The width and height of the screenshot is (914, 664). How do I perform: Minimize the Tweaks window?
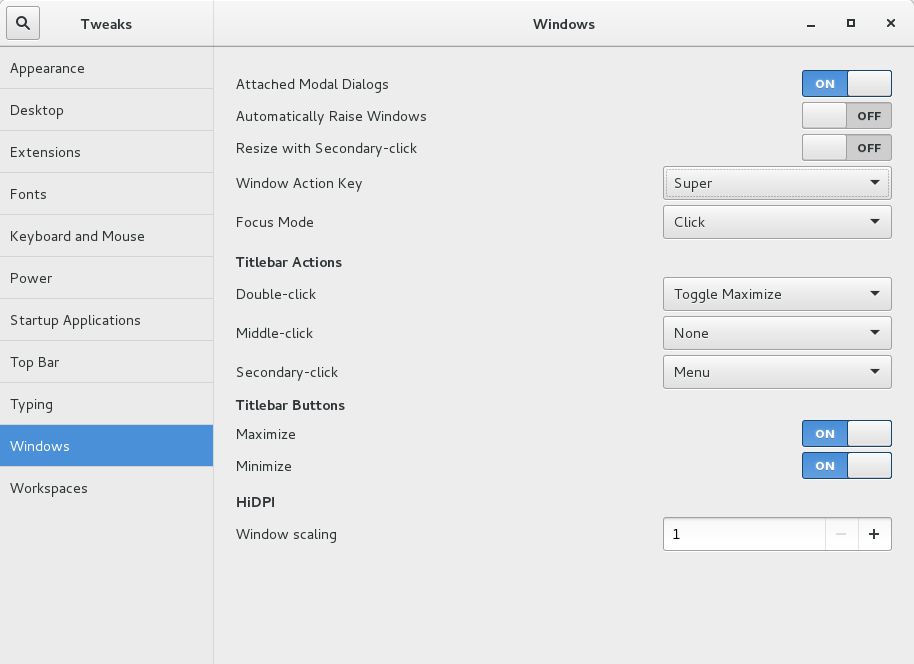(811, 24)
